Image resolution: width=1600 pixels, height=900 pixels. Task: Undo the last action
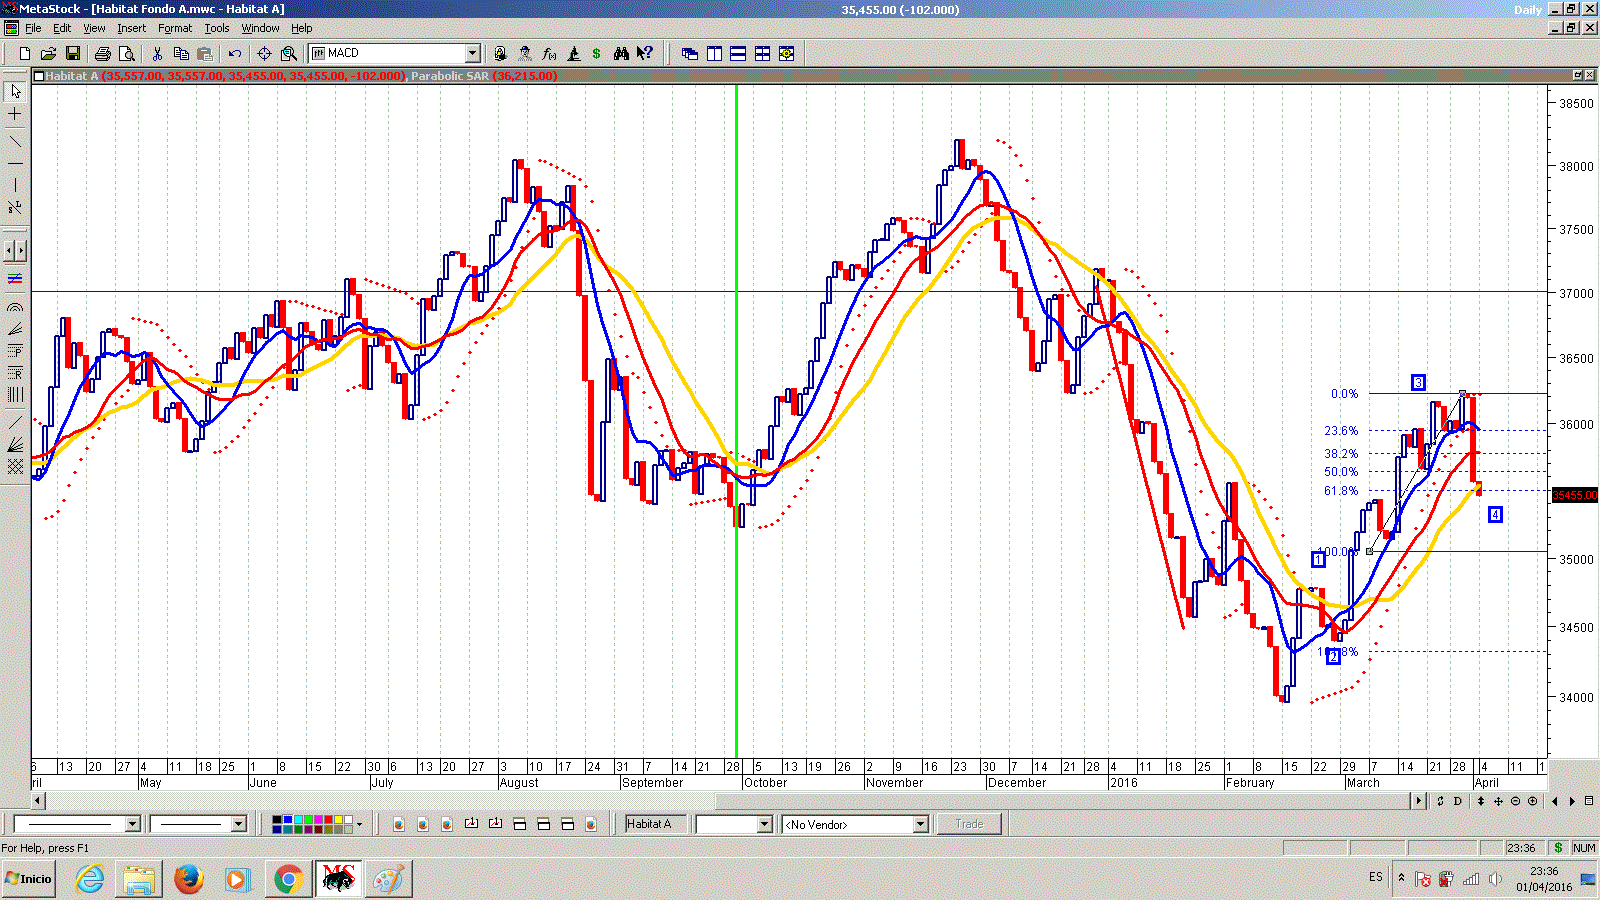pyautogui.click(x=235, y=53)
